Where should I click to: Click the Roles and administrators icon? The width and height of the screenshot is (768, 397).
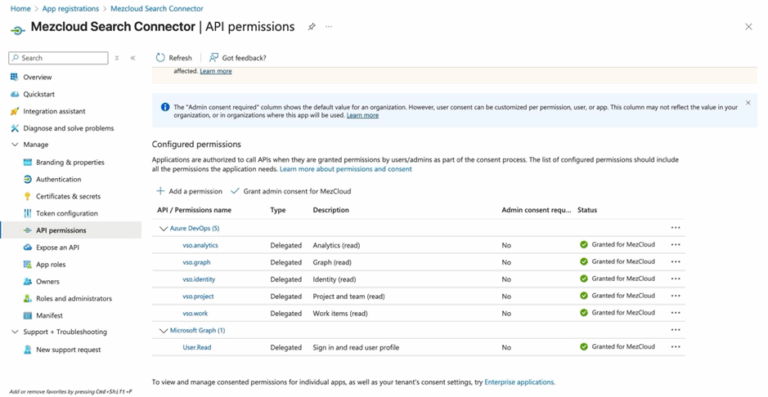[27, 299]
